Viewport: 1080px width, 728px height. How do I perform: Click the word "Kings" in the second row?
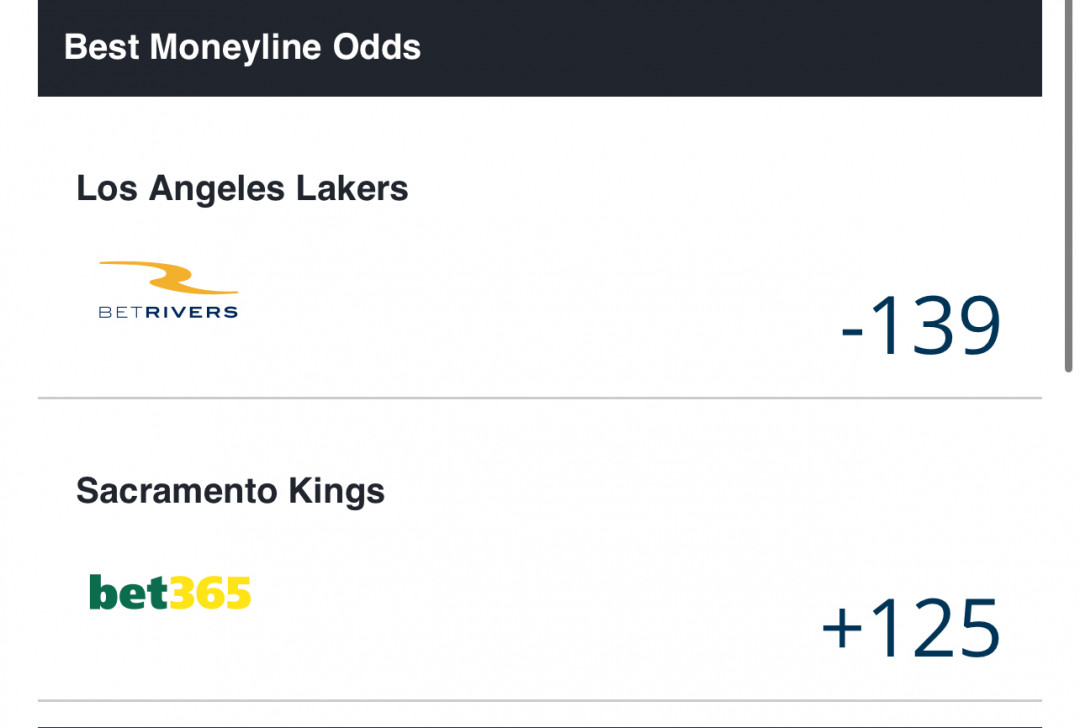tap(337, 491)
